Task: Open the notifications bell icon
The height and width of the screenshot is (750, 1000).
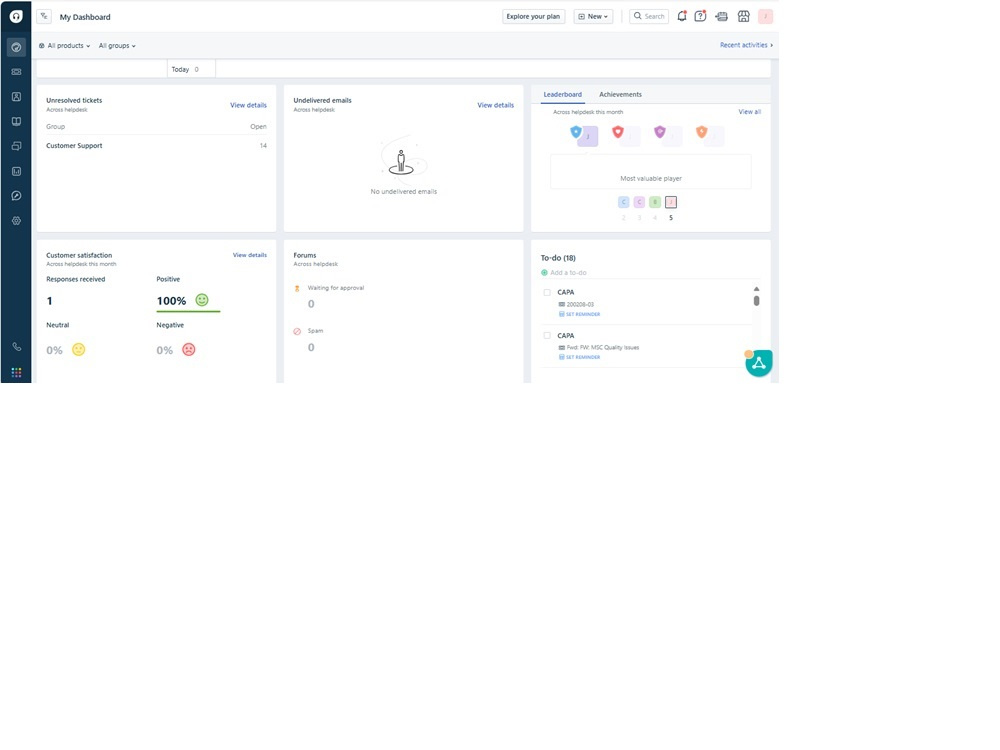Action: point(682,16)
